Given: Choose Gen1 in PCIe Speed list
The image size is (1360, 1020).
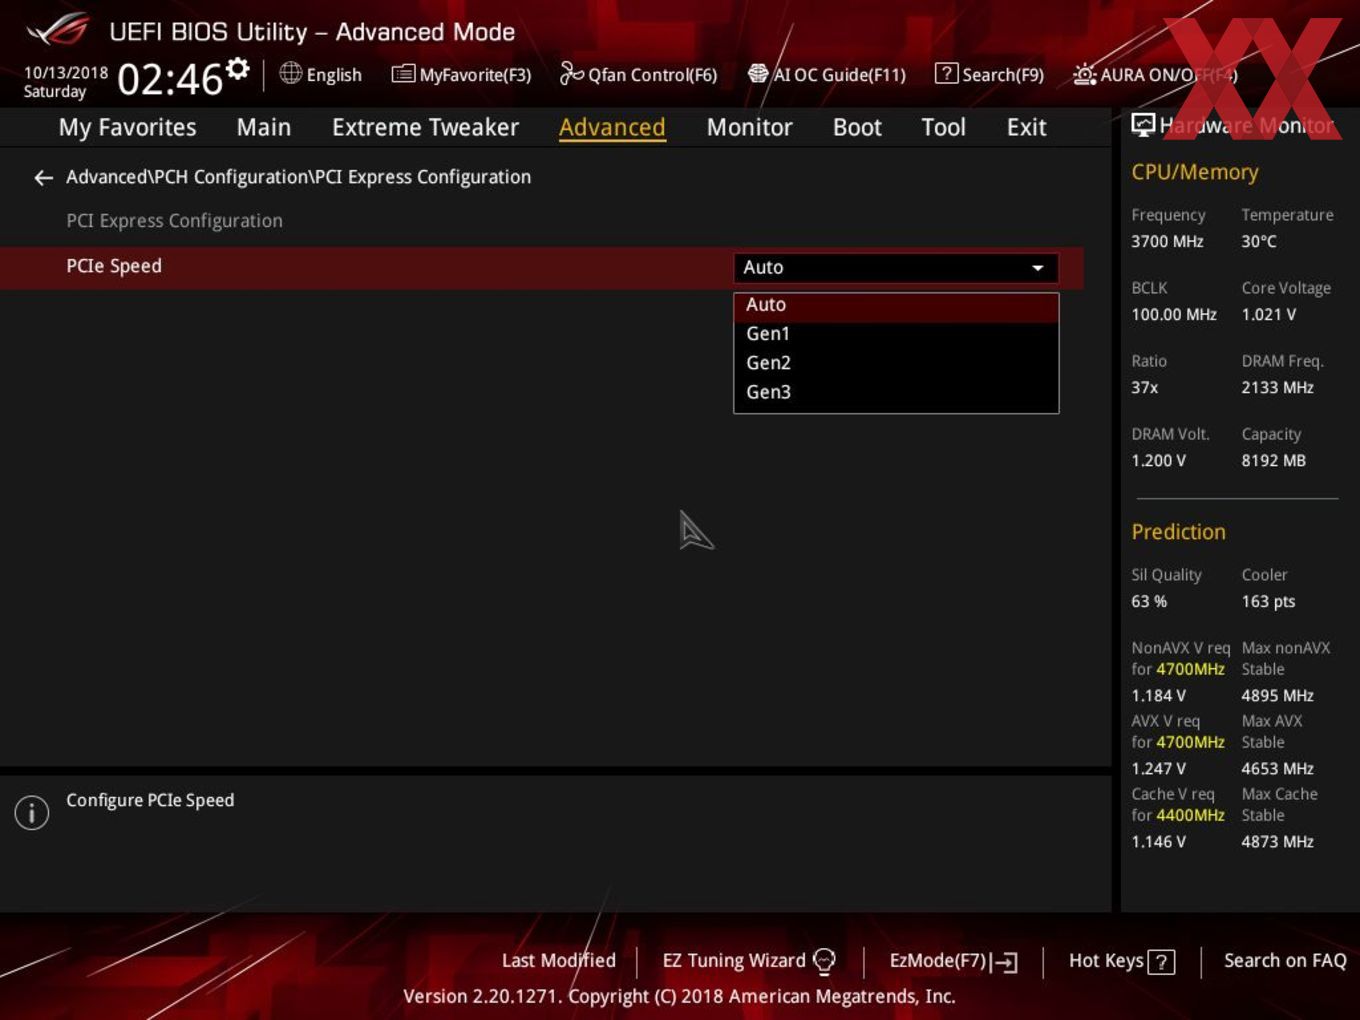Looking at the screenshot, I should coord(896,334).
